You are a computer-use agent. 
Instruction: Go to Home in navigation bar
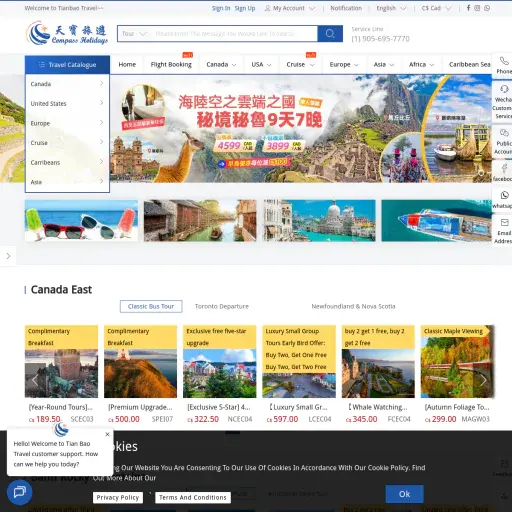coord(127,65)
